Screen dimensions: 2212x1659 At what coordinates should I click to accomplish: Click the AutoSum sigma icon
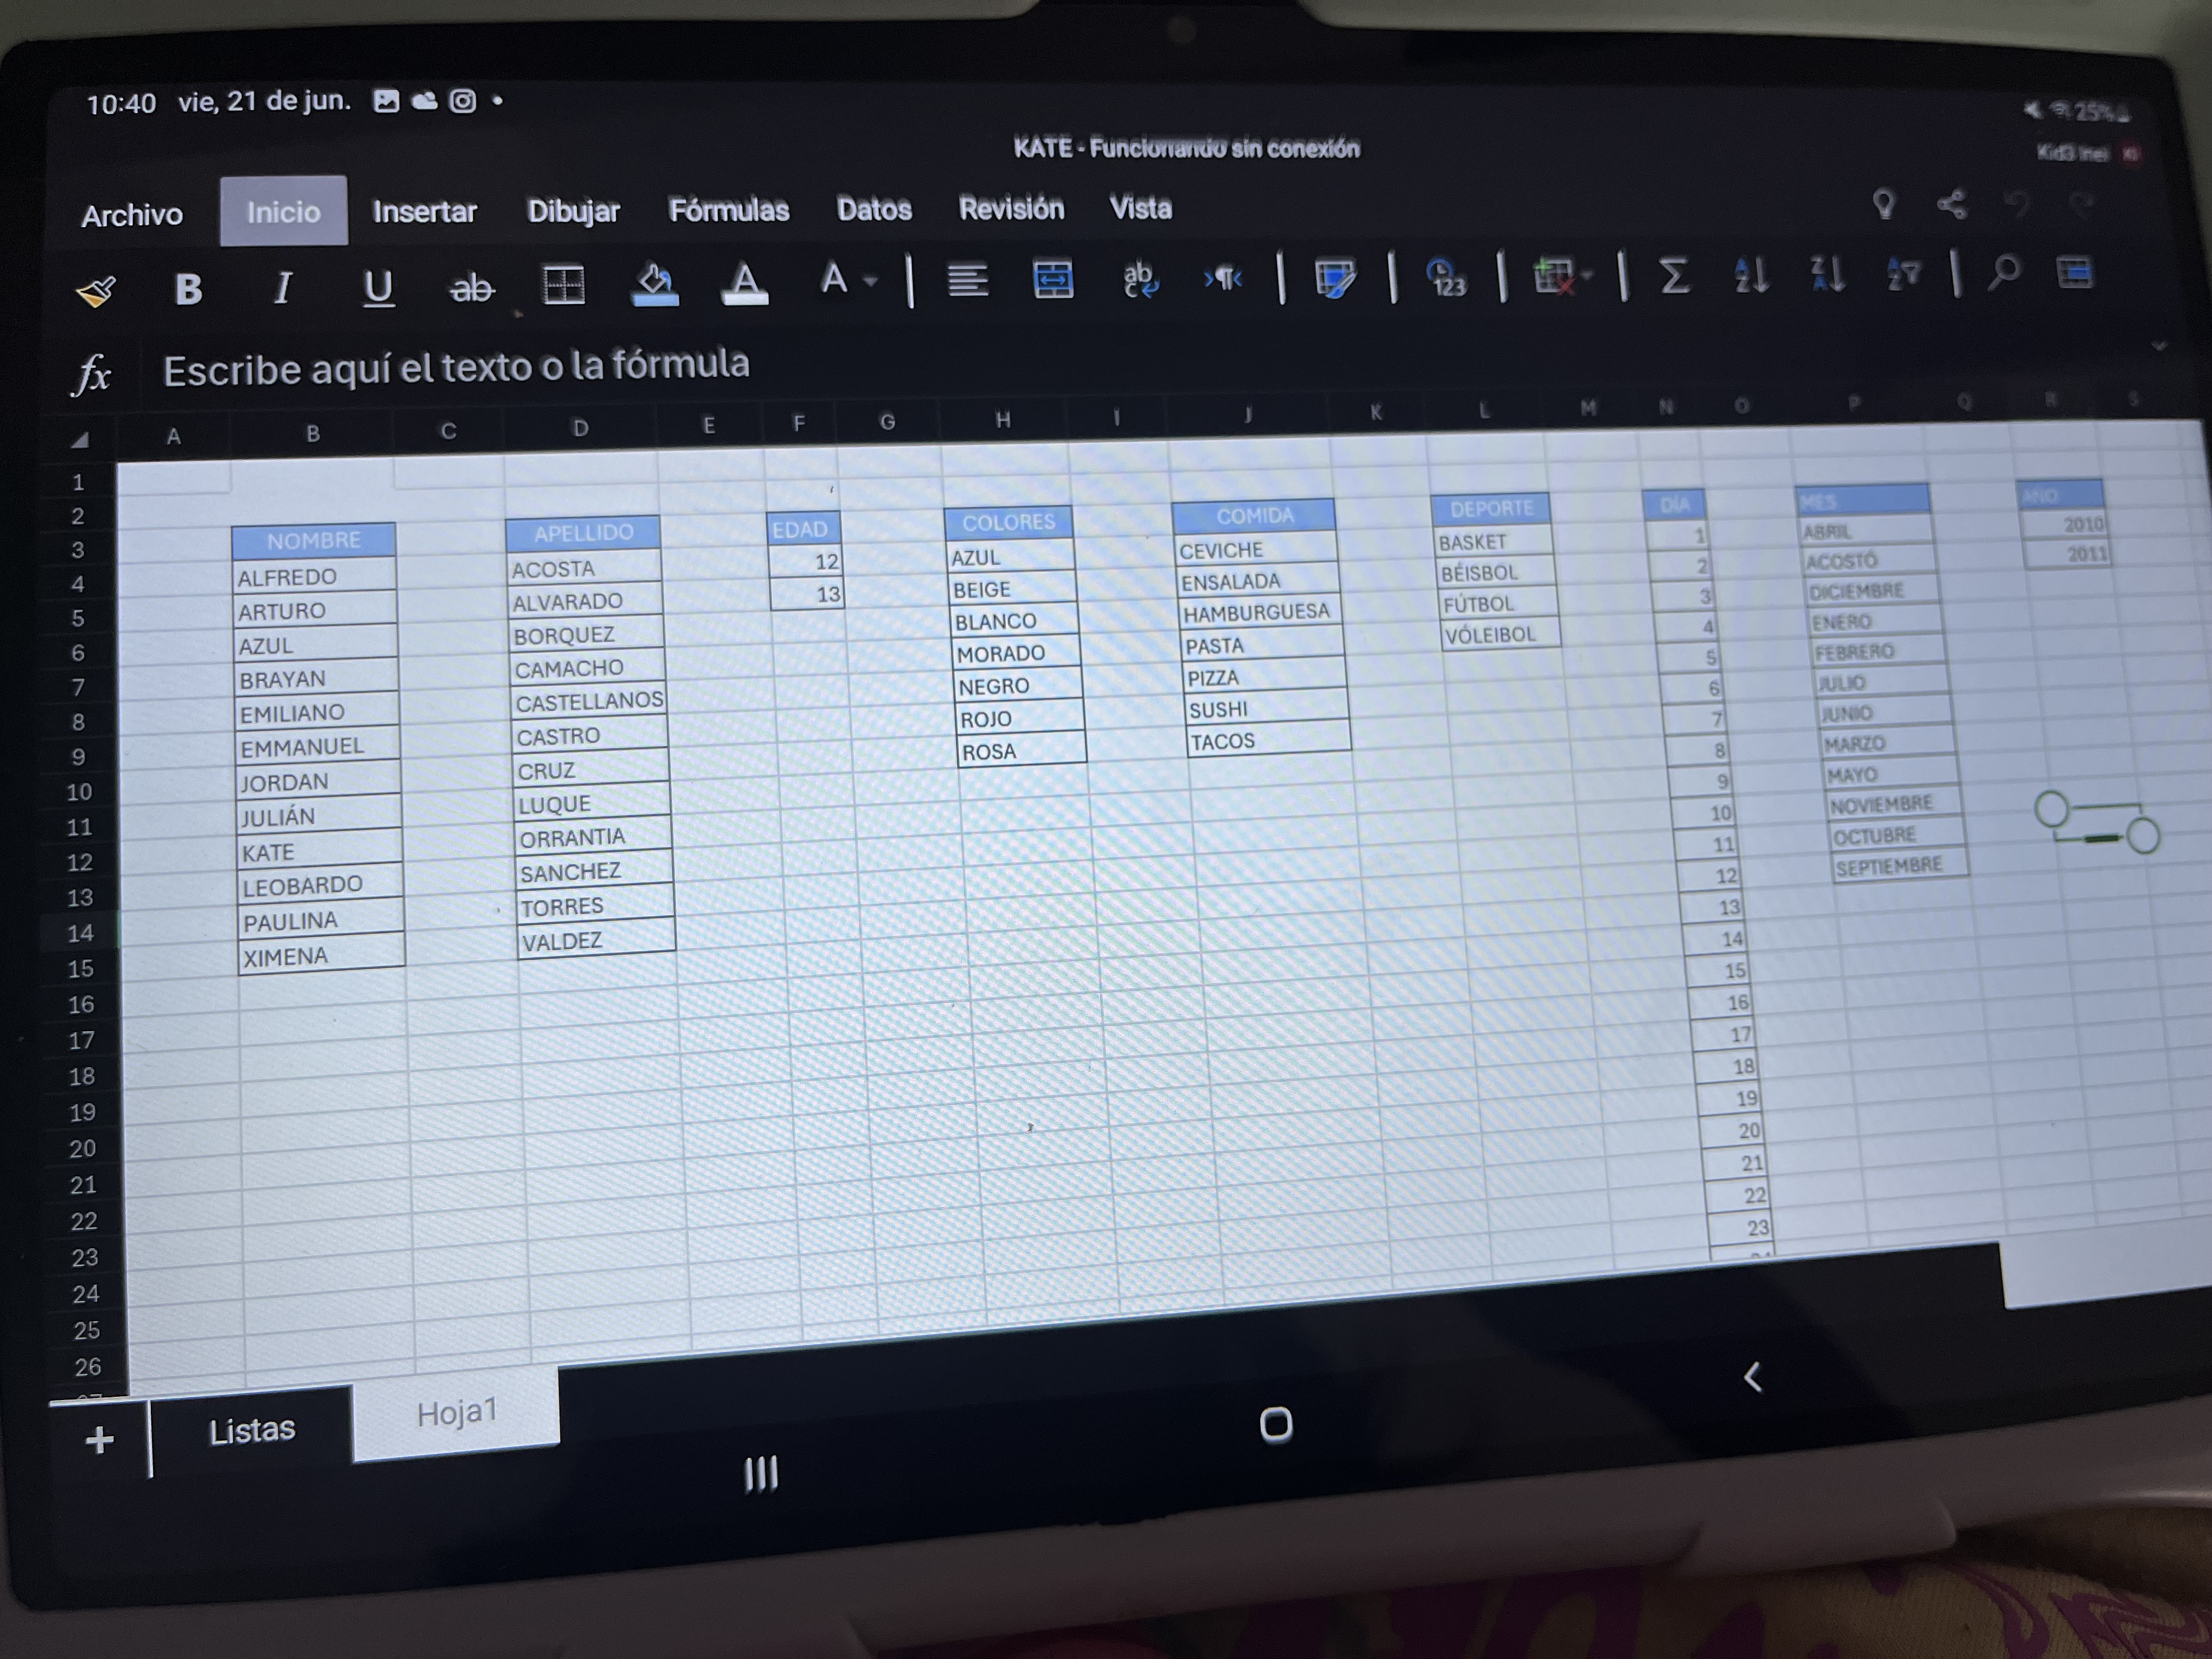coord(1674,274)
